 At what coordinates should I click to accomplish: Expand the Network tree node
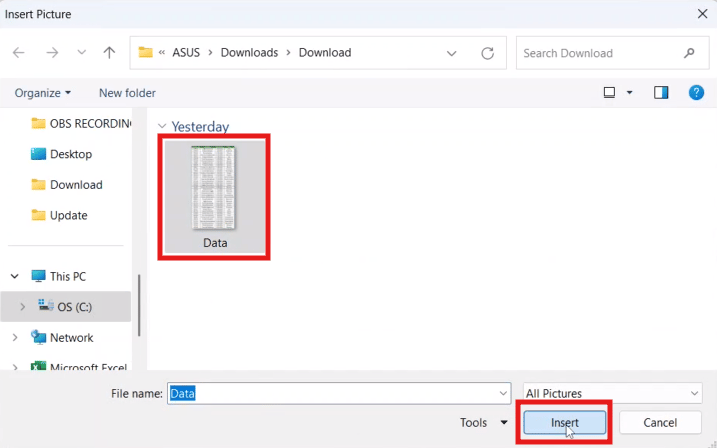tap(15, 337)
